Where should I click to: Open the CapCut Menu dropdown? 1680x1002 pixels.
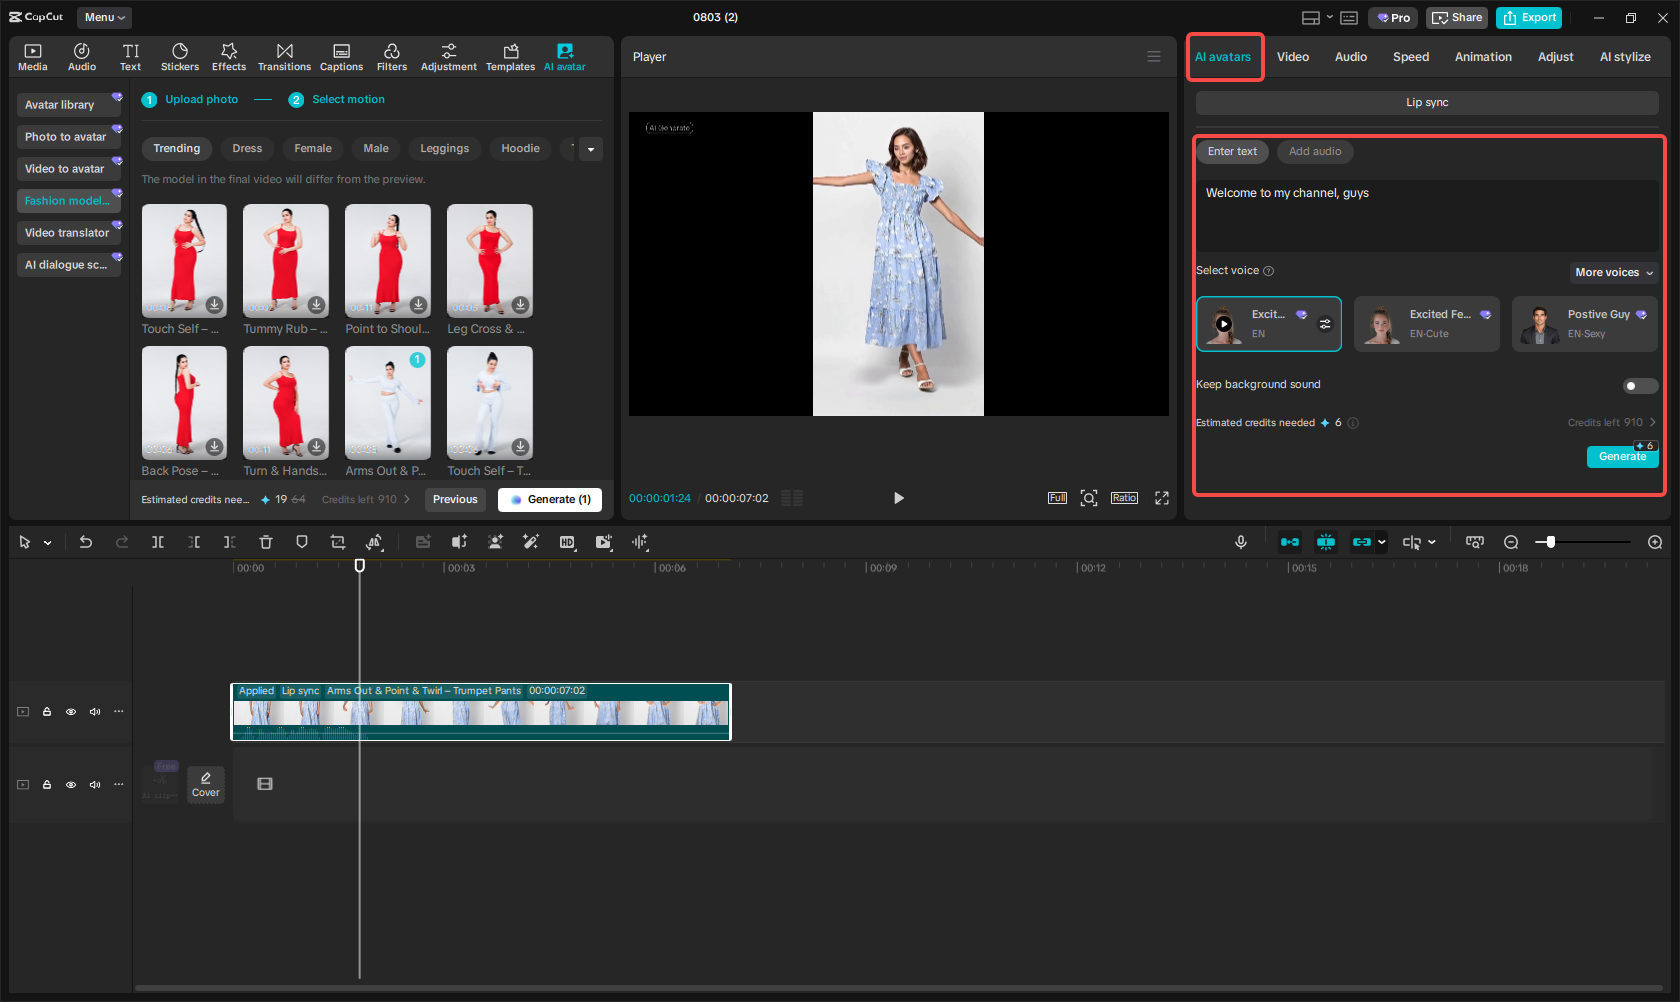(103, 17)
